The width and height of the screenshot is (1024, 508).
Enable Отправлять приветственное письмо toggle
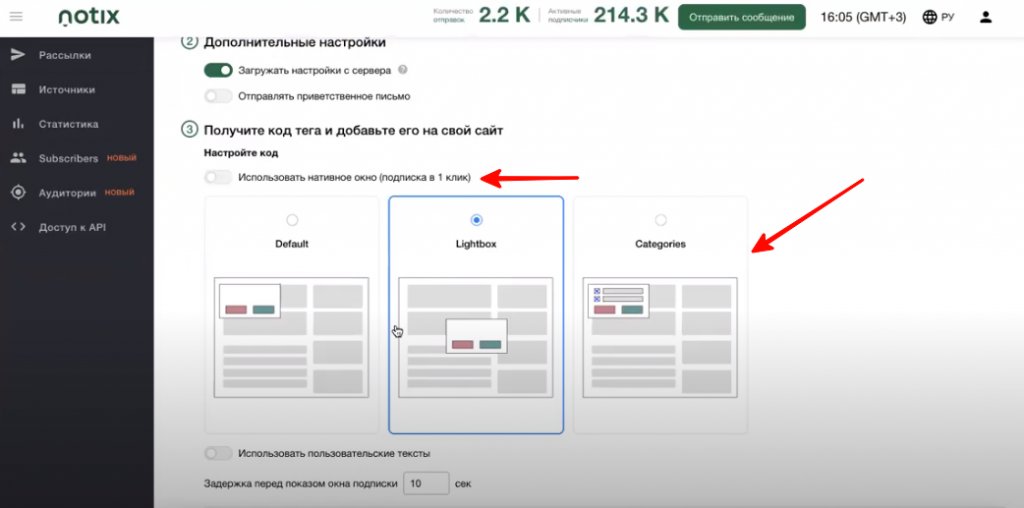[218, 96]
